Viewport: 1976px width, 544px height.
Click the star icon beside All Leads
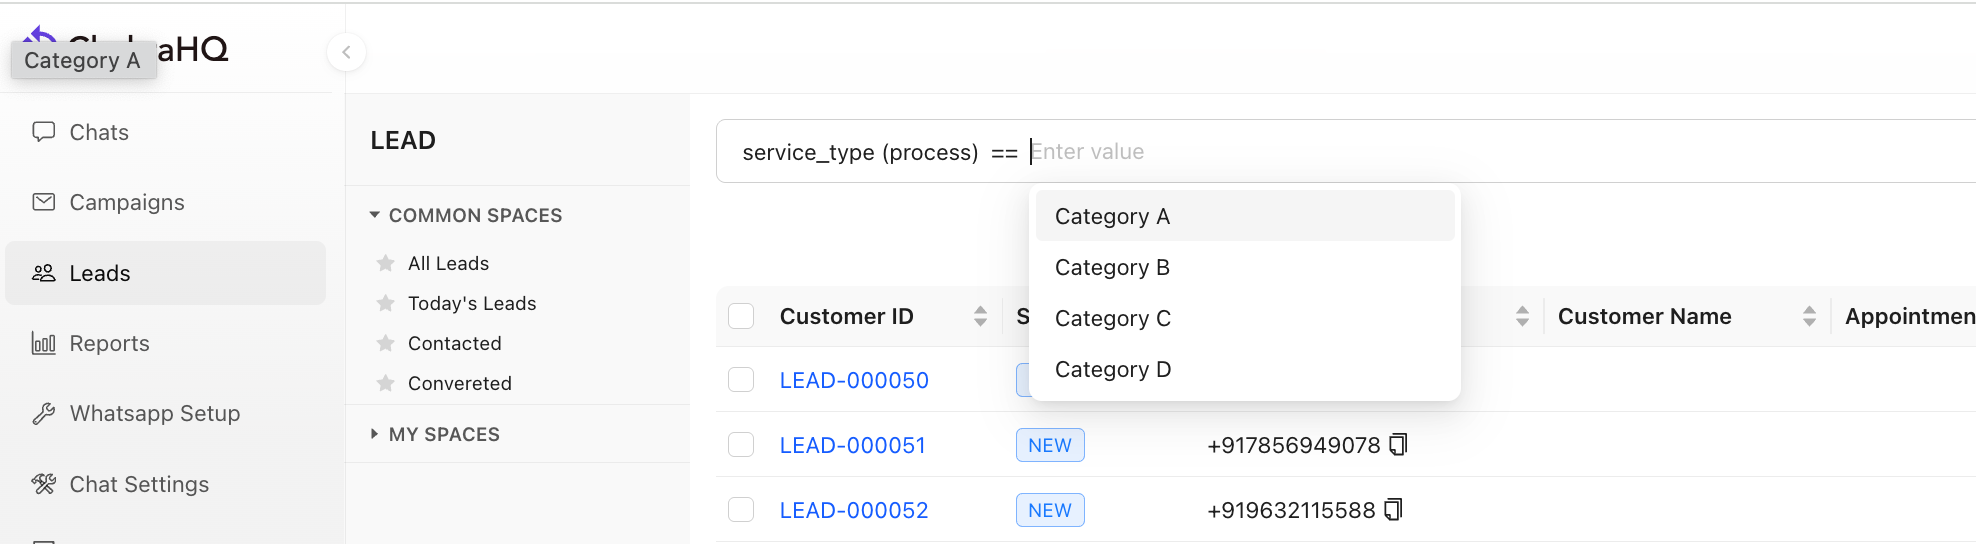pyautogui.click(x=385, y=263)
